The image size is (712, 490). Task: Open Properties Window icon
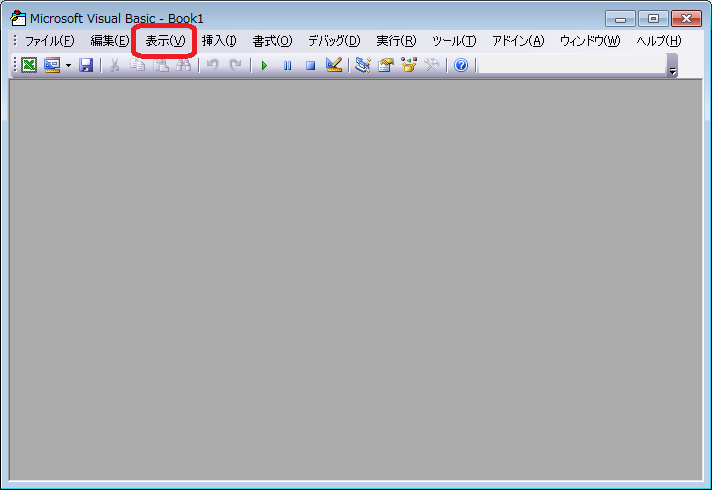coord(386,65)
